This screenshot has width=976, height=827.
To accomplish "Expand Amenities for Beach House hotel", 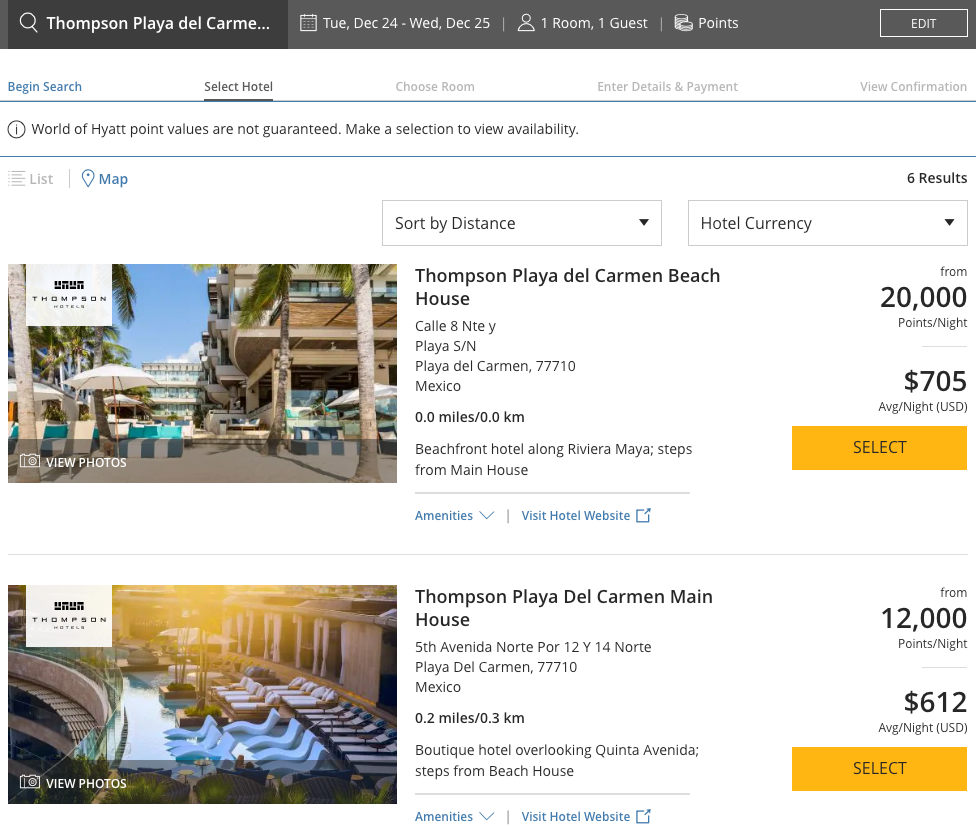I will 454,516.
